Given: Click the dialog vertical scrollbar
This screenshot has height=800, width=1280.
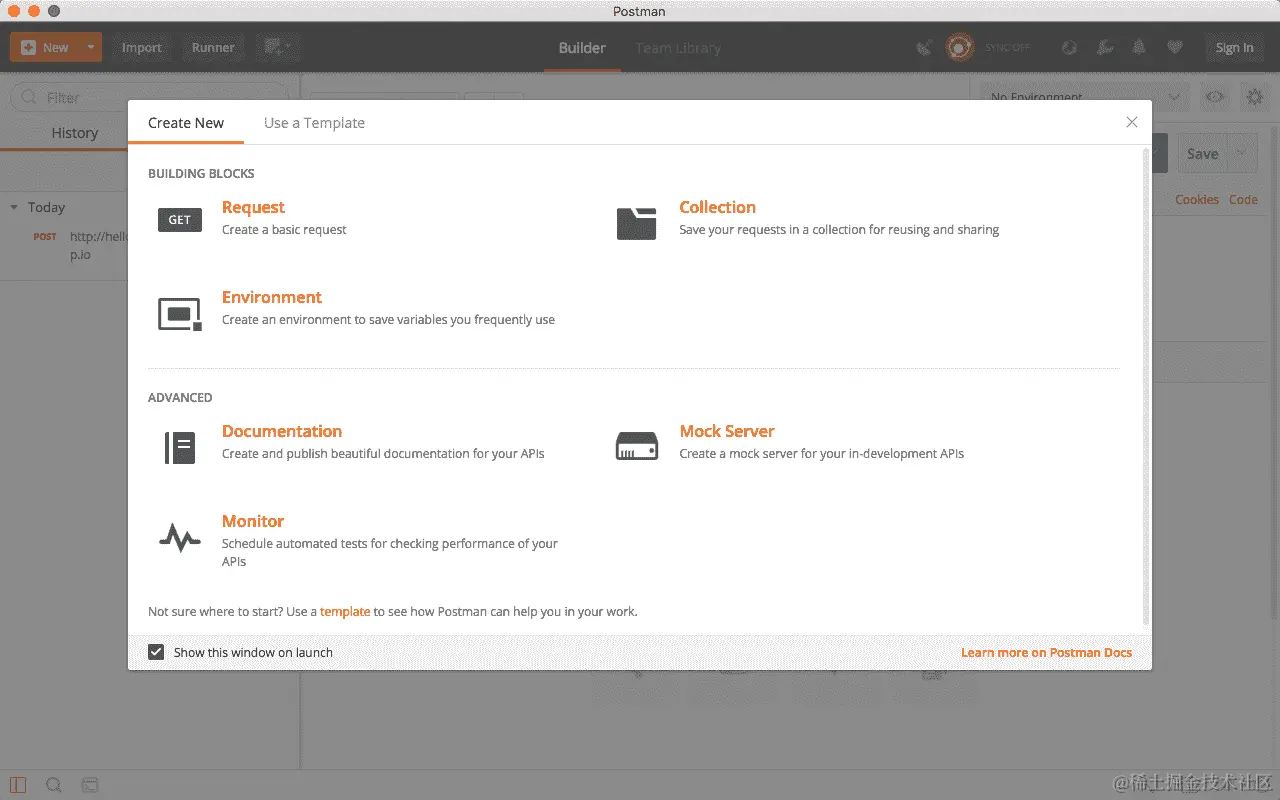Looking at the screenshot, I should click(x=1146, y=385).
